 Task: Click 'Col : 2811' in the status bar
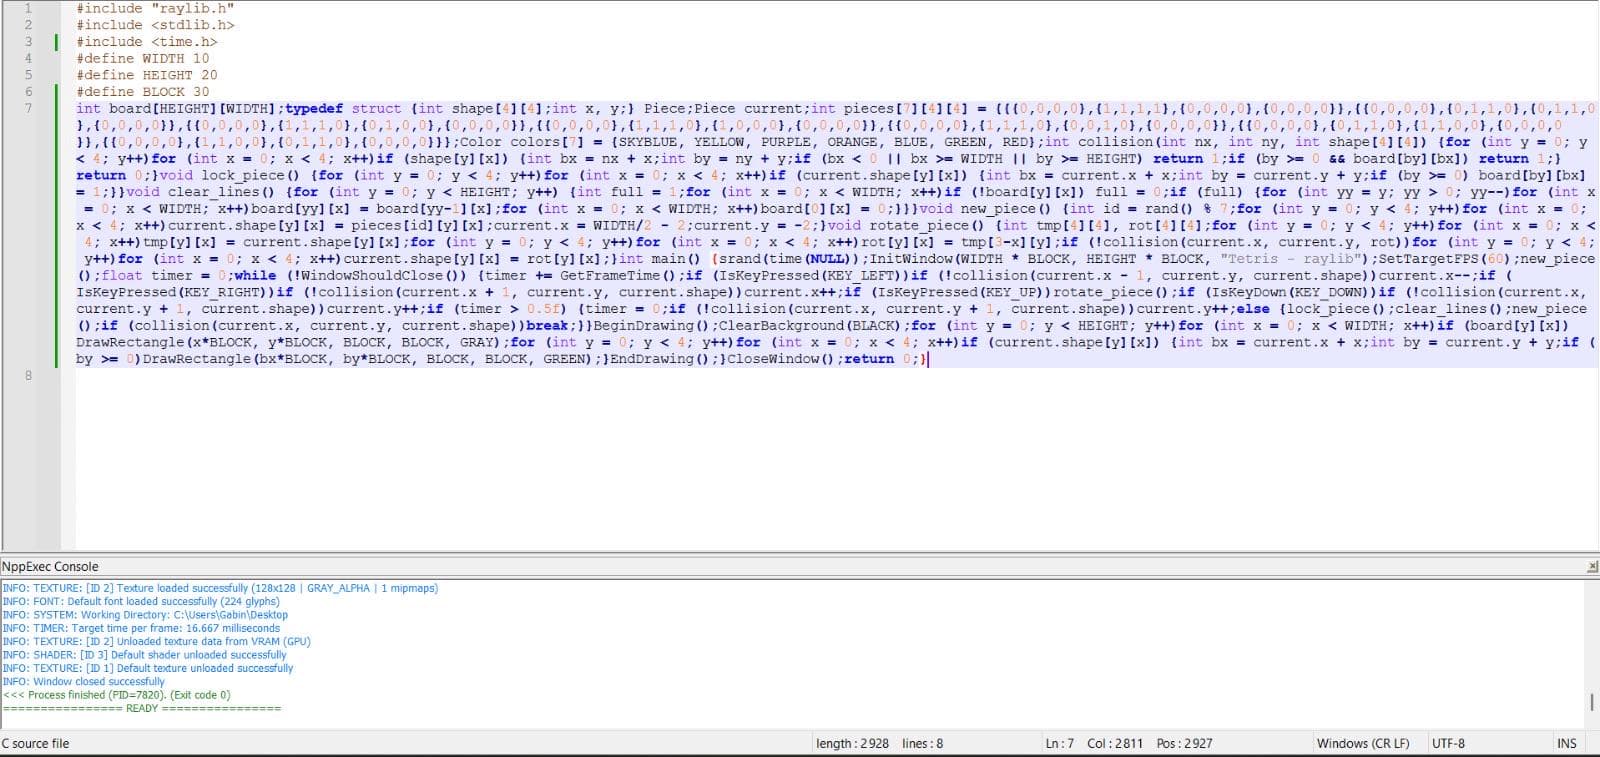(1115, 743)
